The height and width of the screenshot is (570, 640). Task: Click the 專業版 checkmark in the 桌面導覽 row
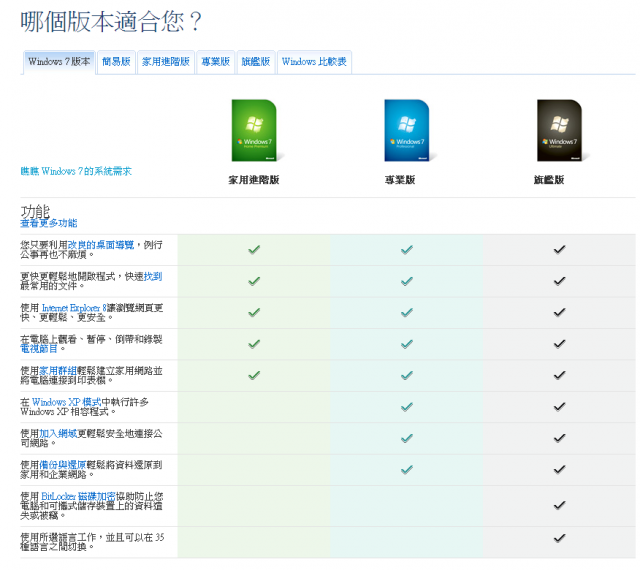coord(407,249)
